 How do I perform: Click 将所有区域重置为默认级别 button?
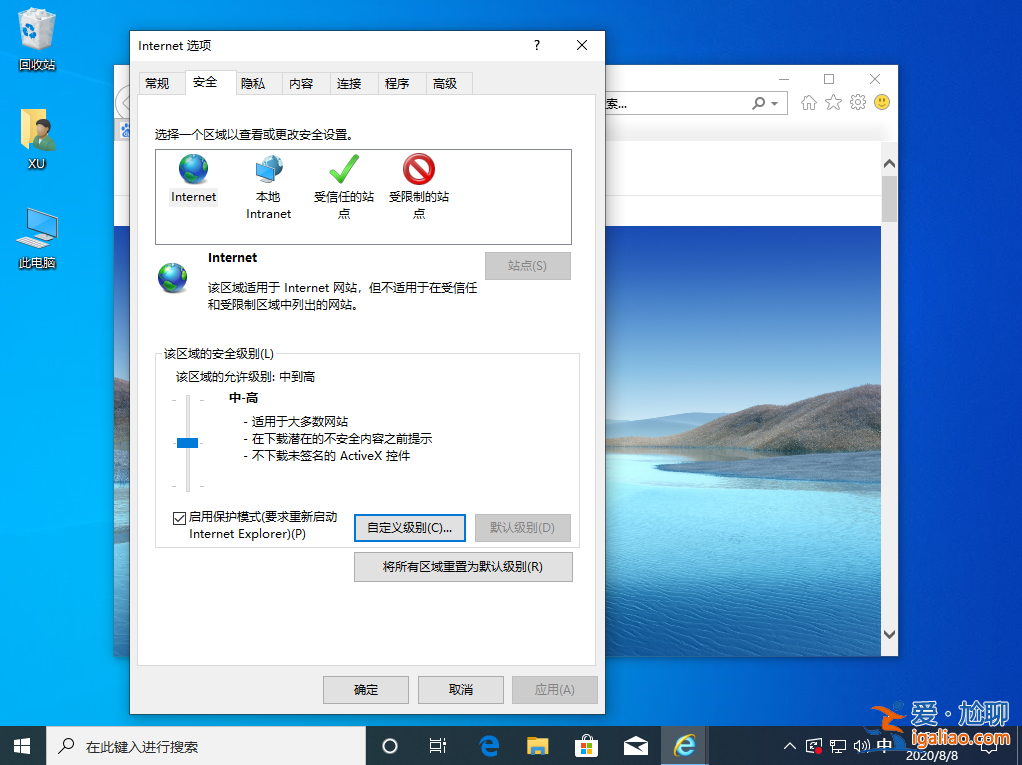[463, 566]
